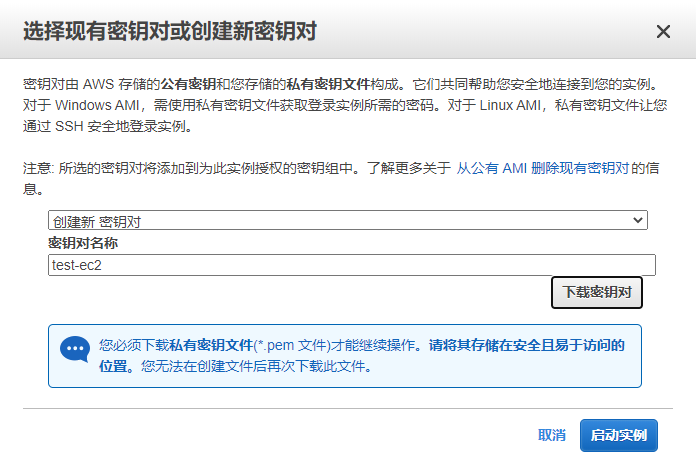Click the bold text 请将其存储在安全且易于访问的
696x467 pixels.
point(526,345)
